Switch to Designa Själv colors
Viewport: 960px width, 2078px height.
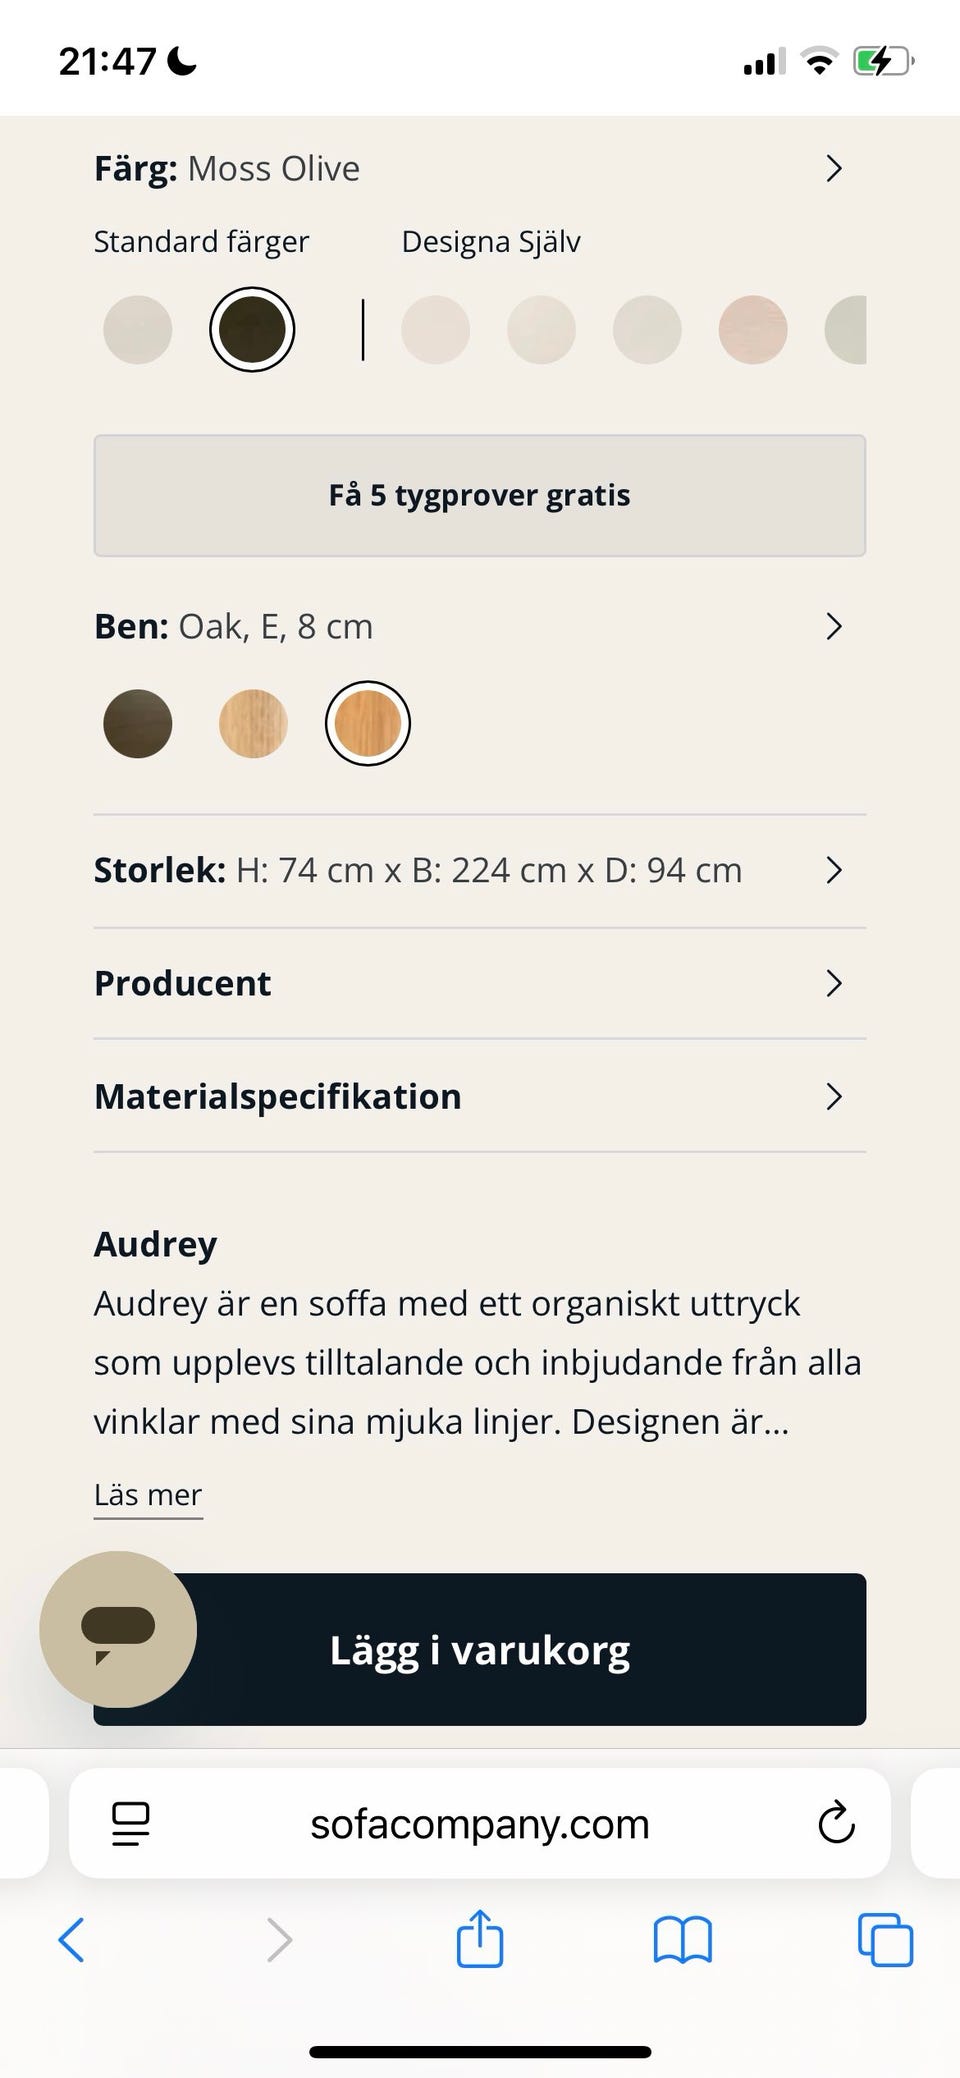coord(490,242)
